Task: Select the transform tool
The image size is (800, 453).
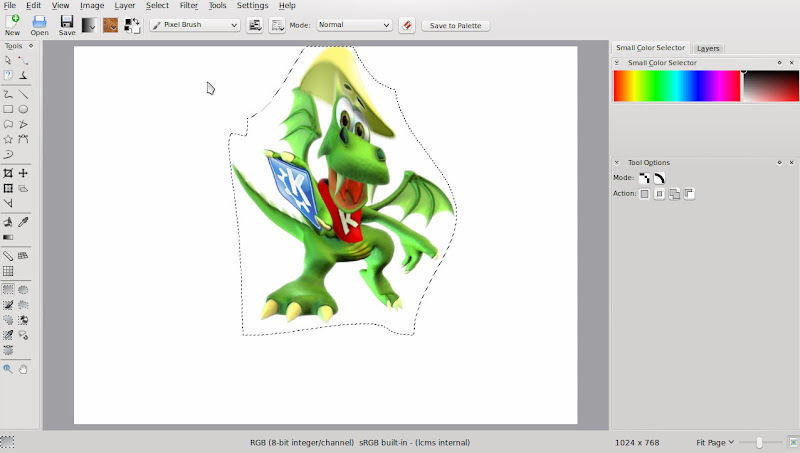Action: 8,188
